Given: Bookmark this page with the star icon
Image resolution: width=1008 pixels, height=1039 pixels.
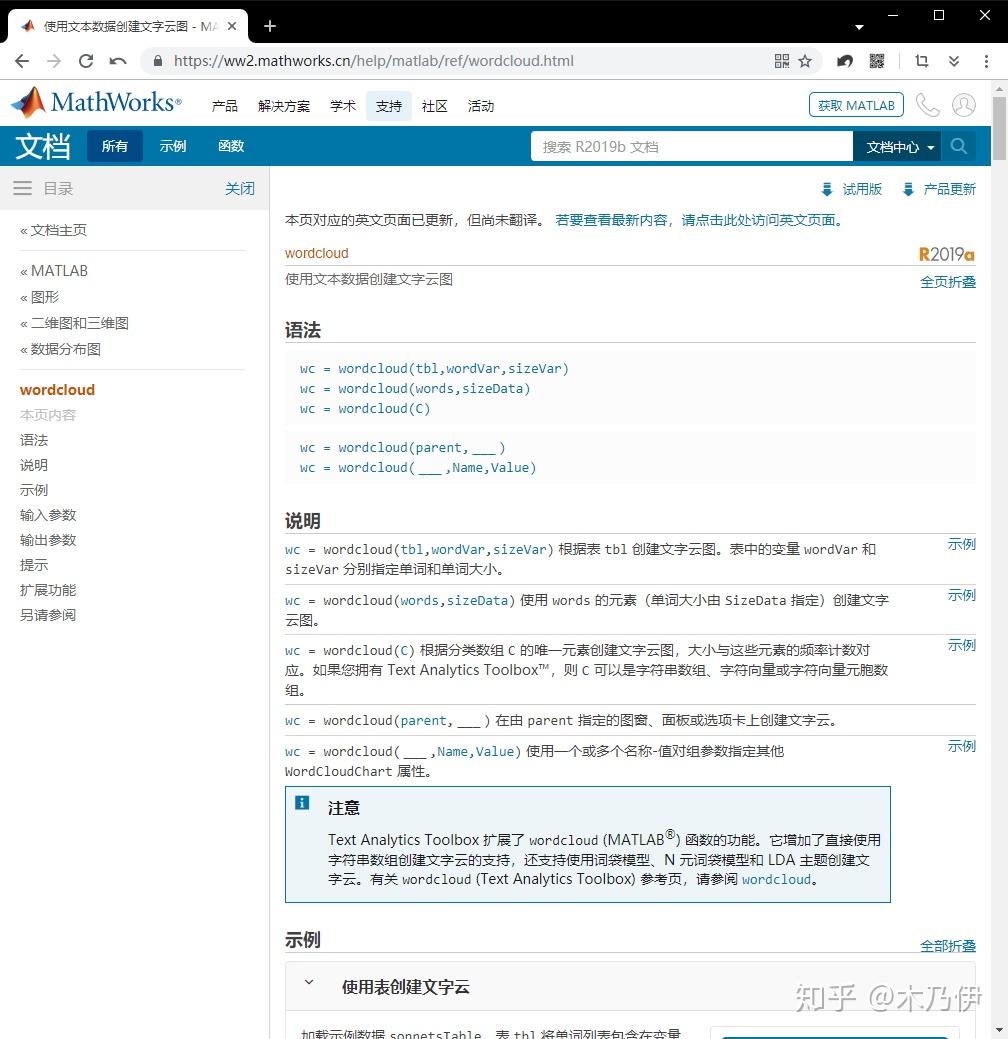Looking at the screenshot, I should point(805,61).
